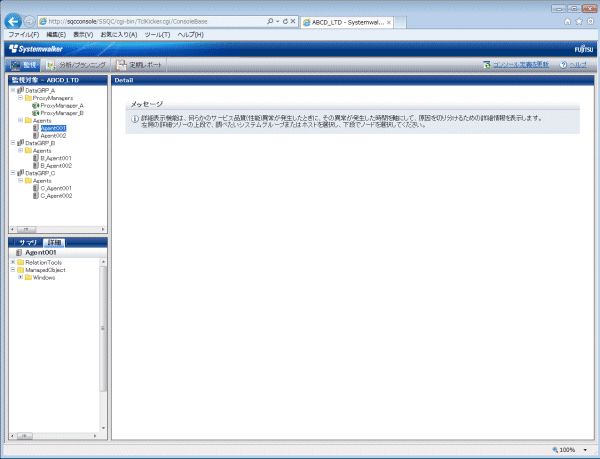Click the browser address bar URL
Image resolution: width=600 pixels, height=459 pixels.
click(x=150, y=20)
